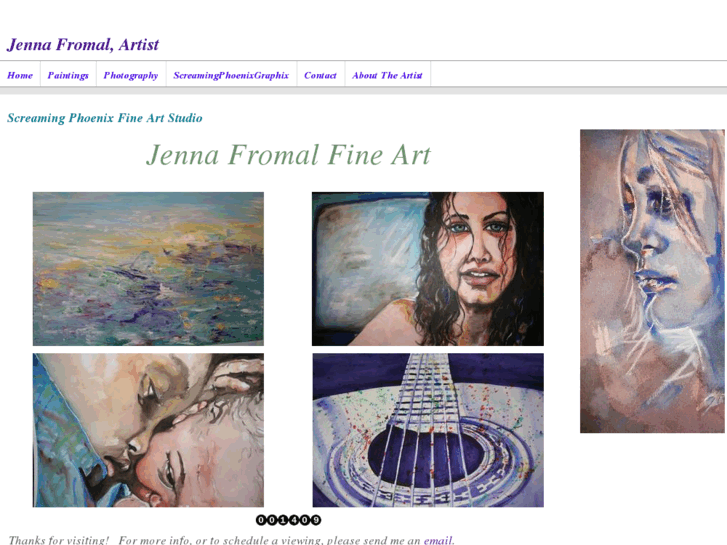Click the last digit 9 of counter
The image size is (727, 545).
coord(315,520)
